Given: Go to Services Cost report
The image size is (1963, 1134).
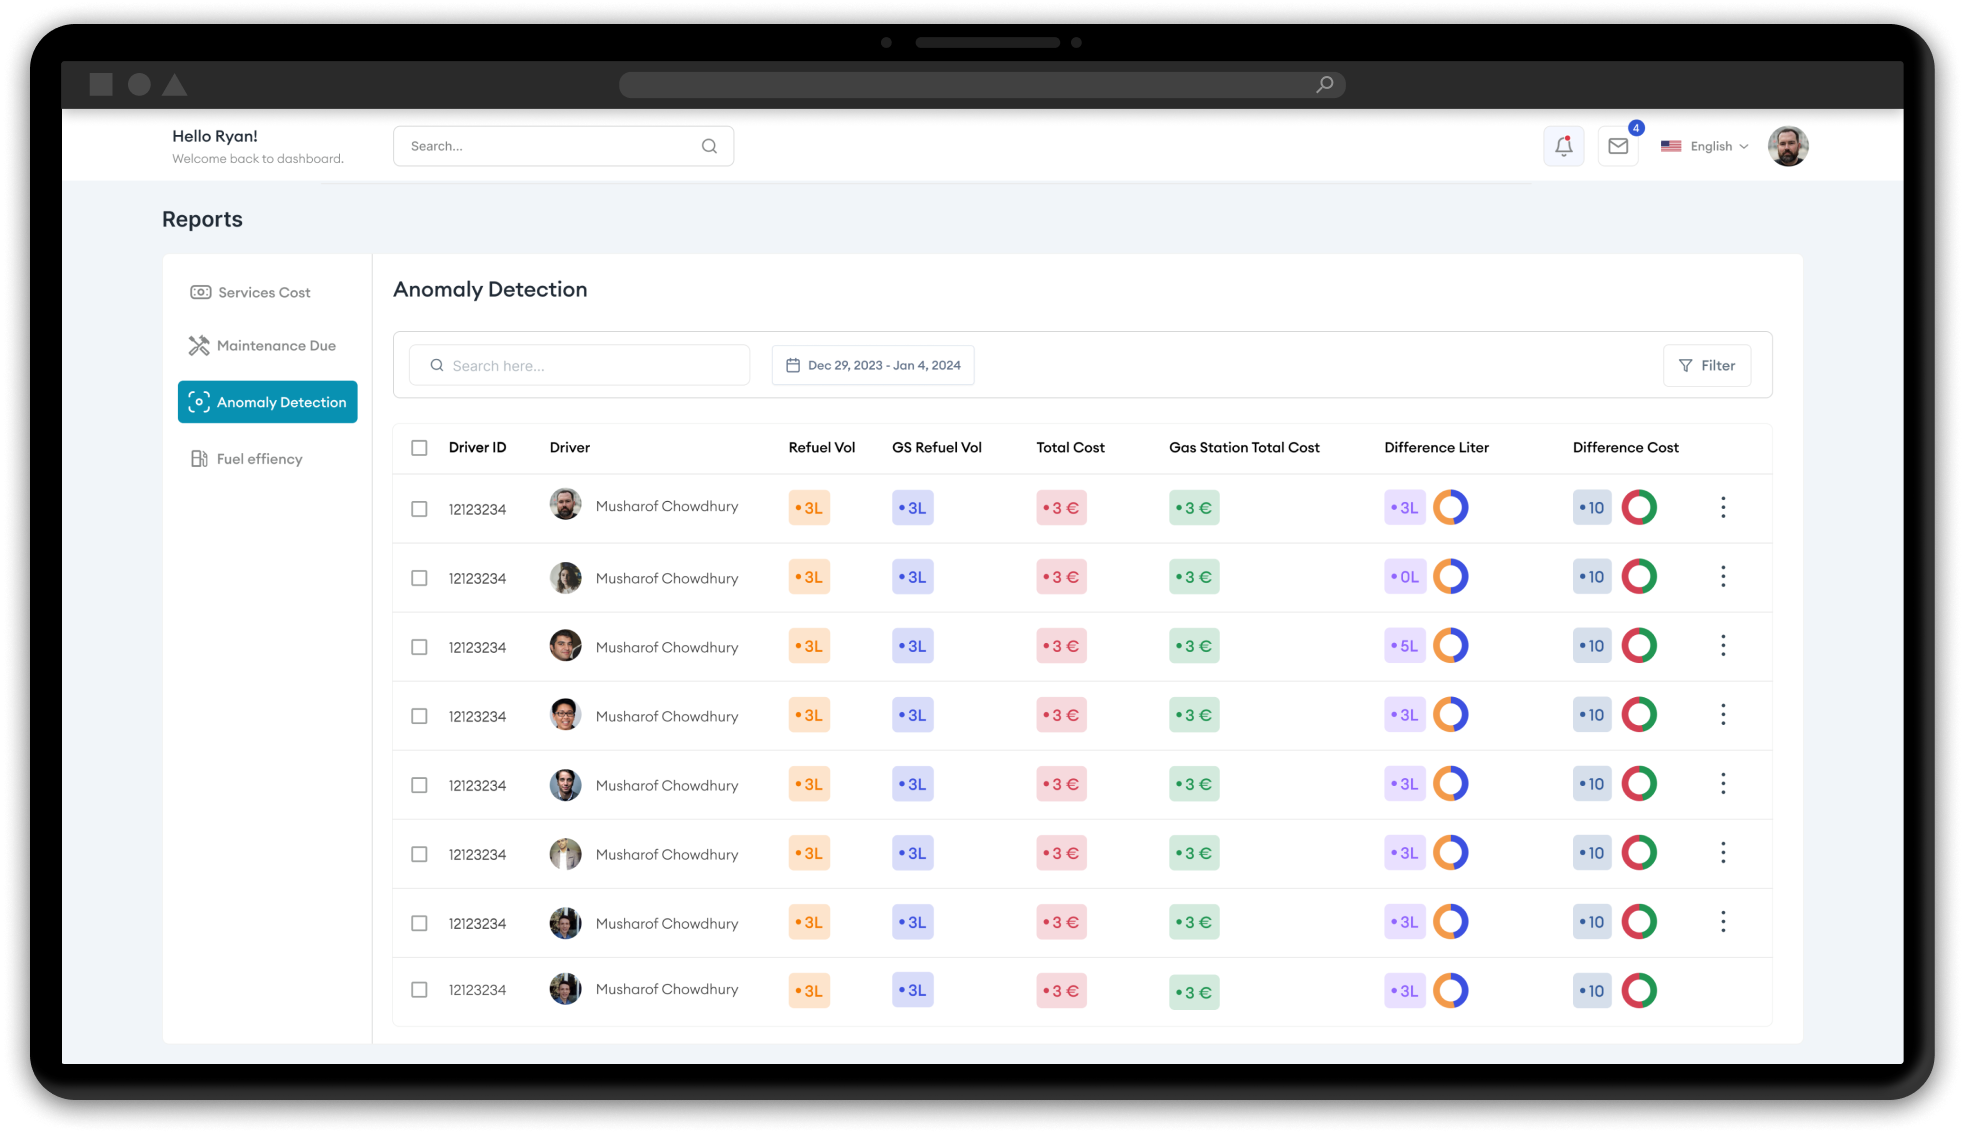Looking at the screenshot, I should click(x=265, y=293).
